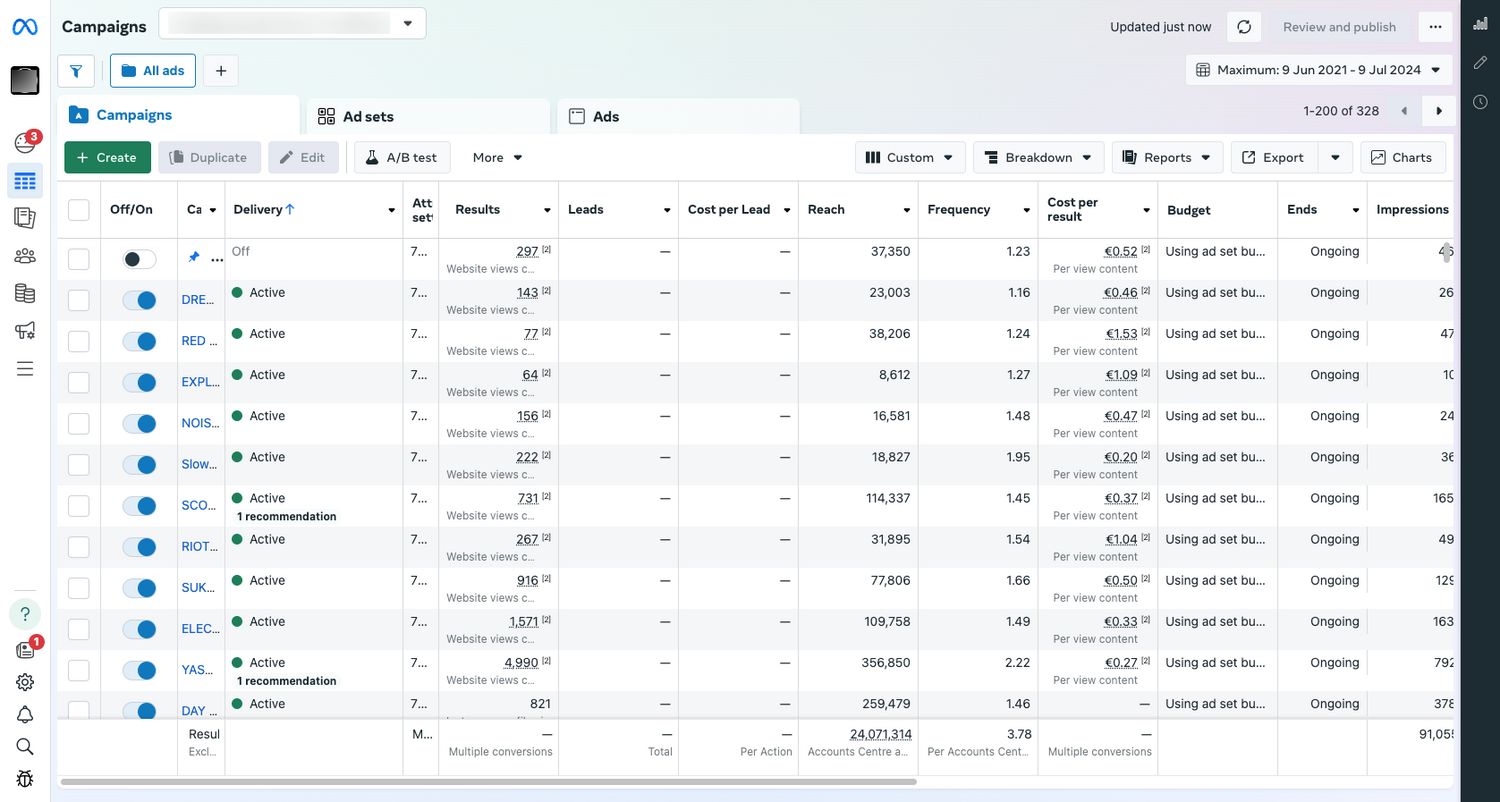
Task: Open the notifications bell icon
Action: pos(25,714)
